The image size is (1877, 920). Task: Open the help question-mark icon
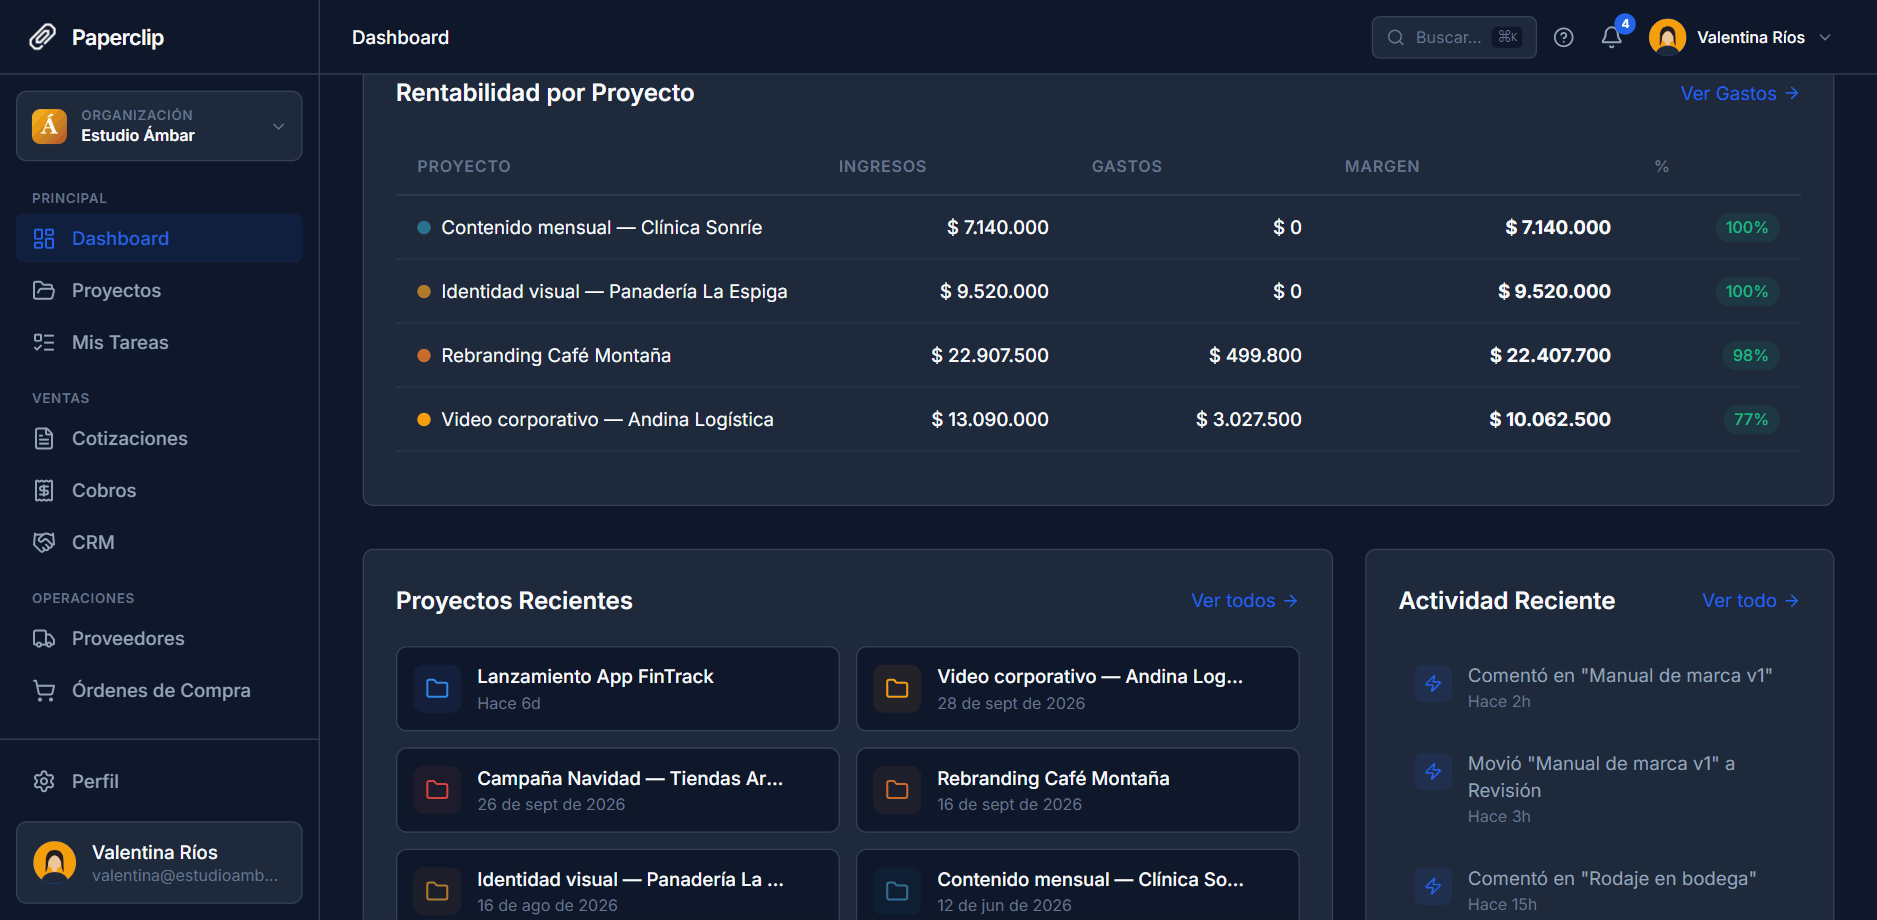point(1564,37)
